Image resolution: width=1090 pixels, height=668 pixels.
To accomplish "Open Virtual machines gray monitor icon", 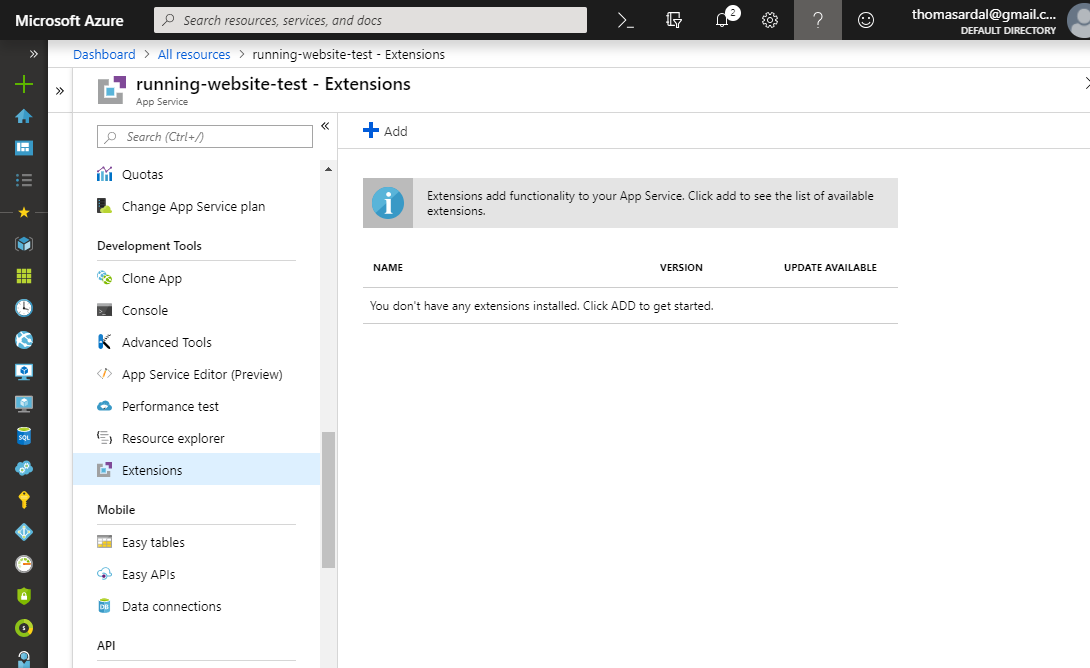I will pyautogui.click(x=24, y=404).
